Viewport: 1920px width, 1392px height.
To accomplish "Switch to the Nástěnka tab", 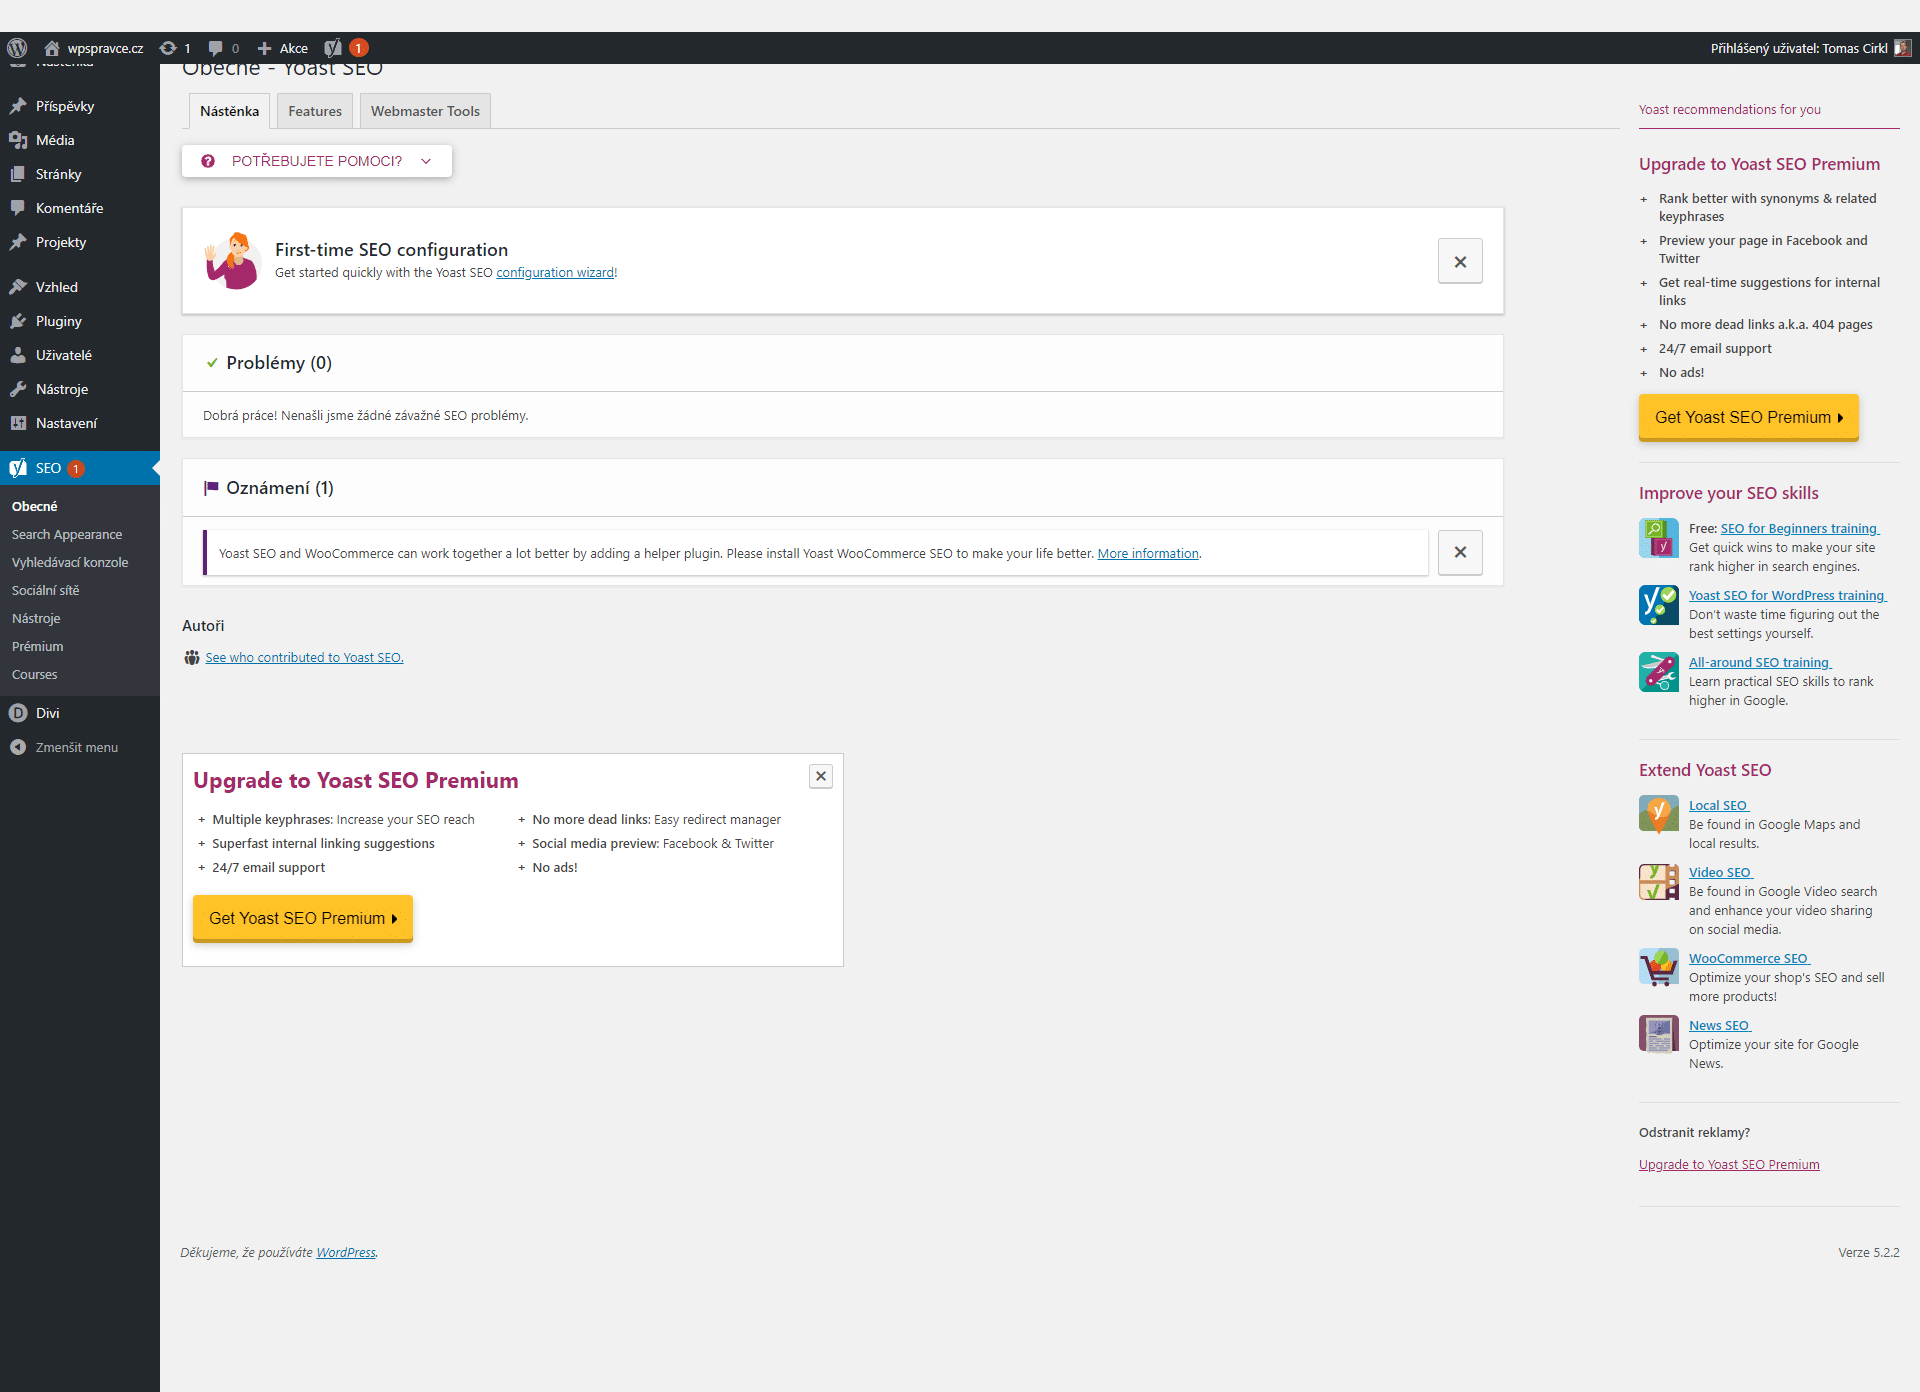I will 229,111.
